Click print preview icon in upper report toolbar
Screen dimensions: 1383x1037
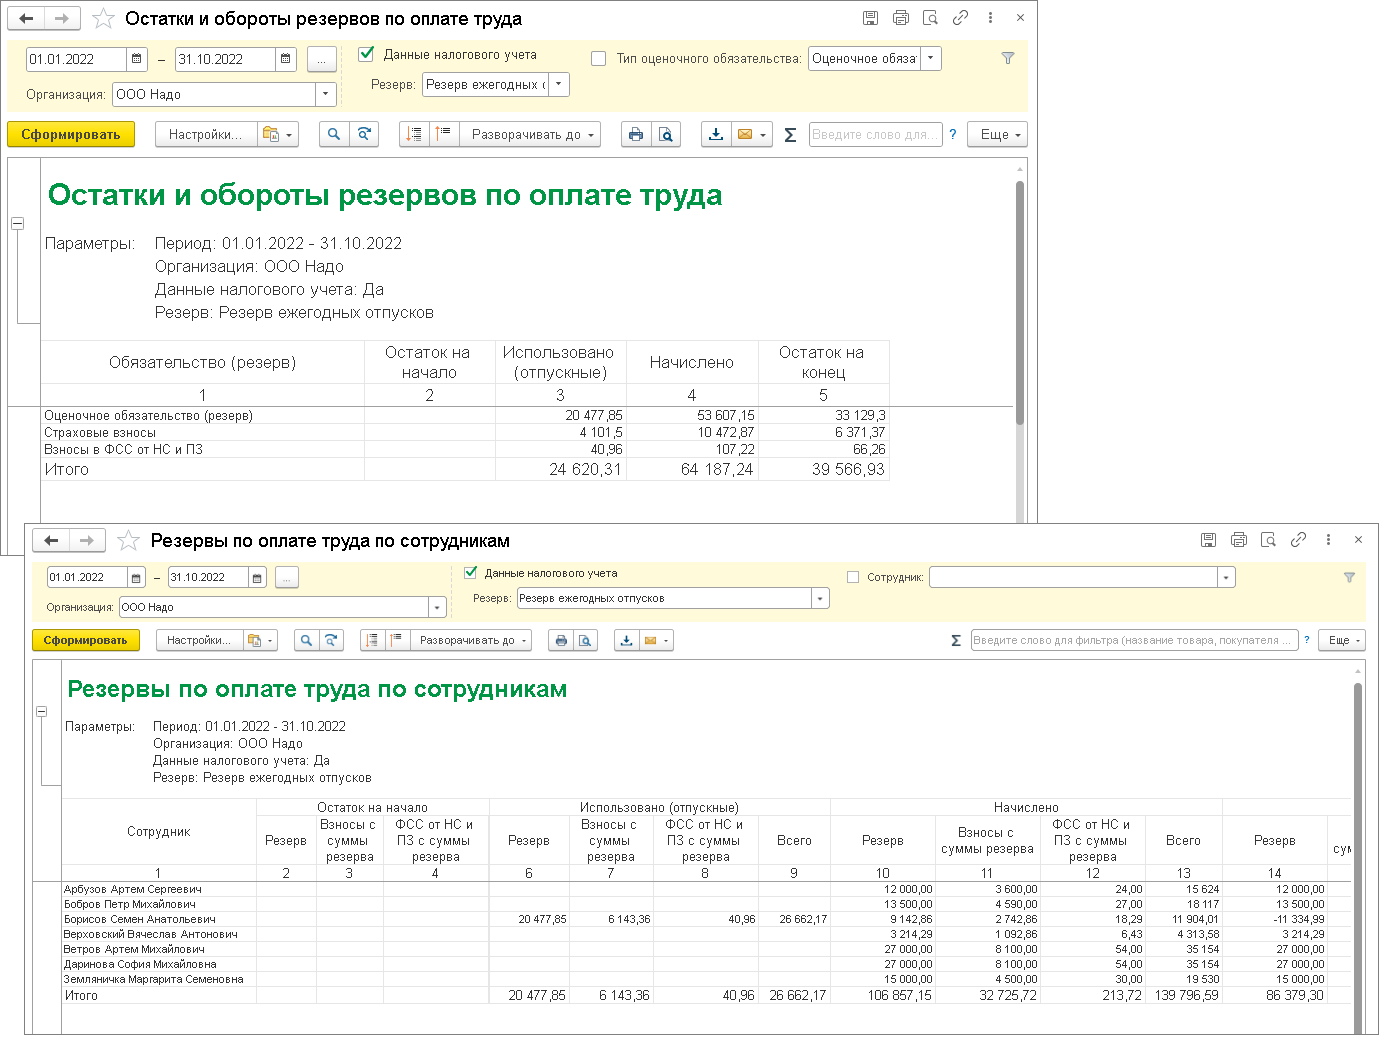(x=666, y=134)
